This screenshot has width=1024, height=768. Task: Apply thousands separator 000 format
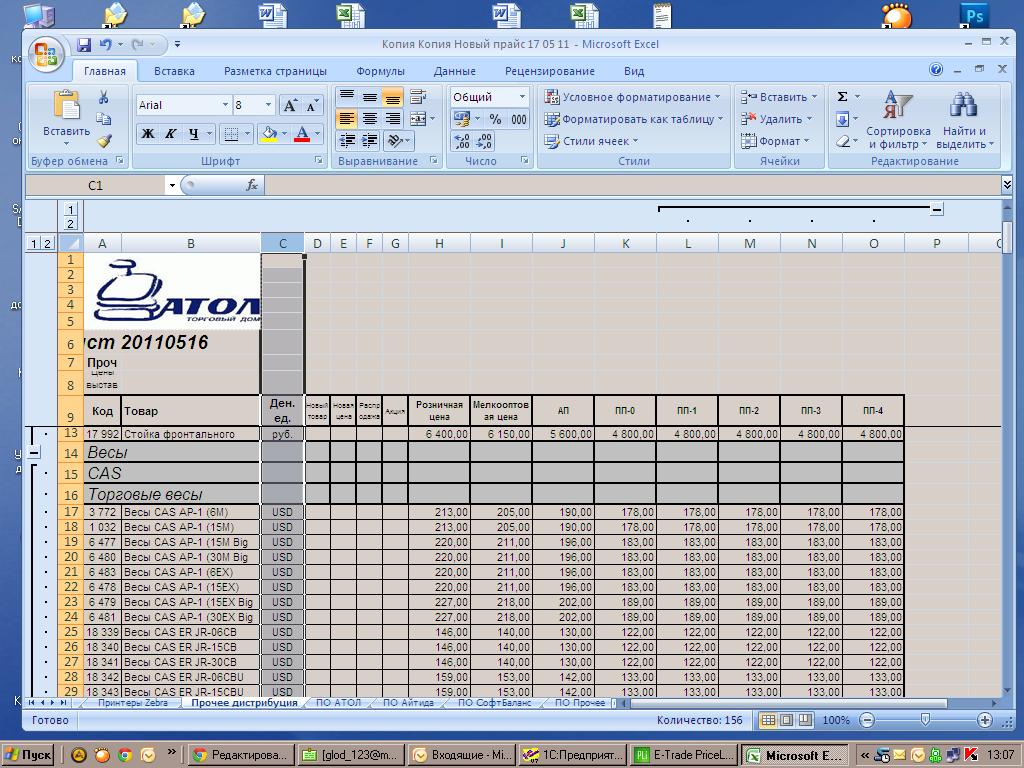pyautogui.click(x=519, y=119)
